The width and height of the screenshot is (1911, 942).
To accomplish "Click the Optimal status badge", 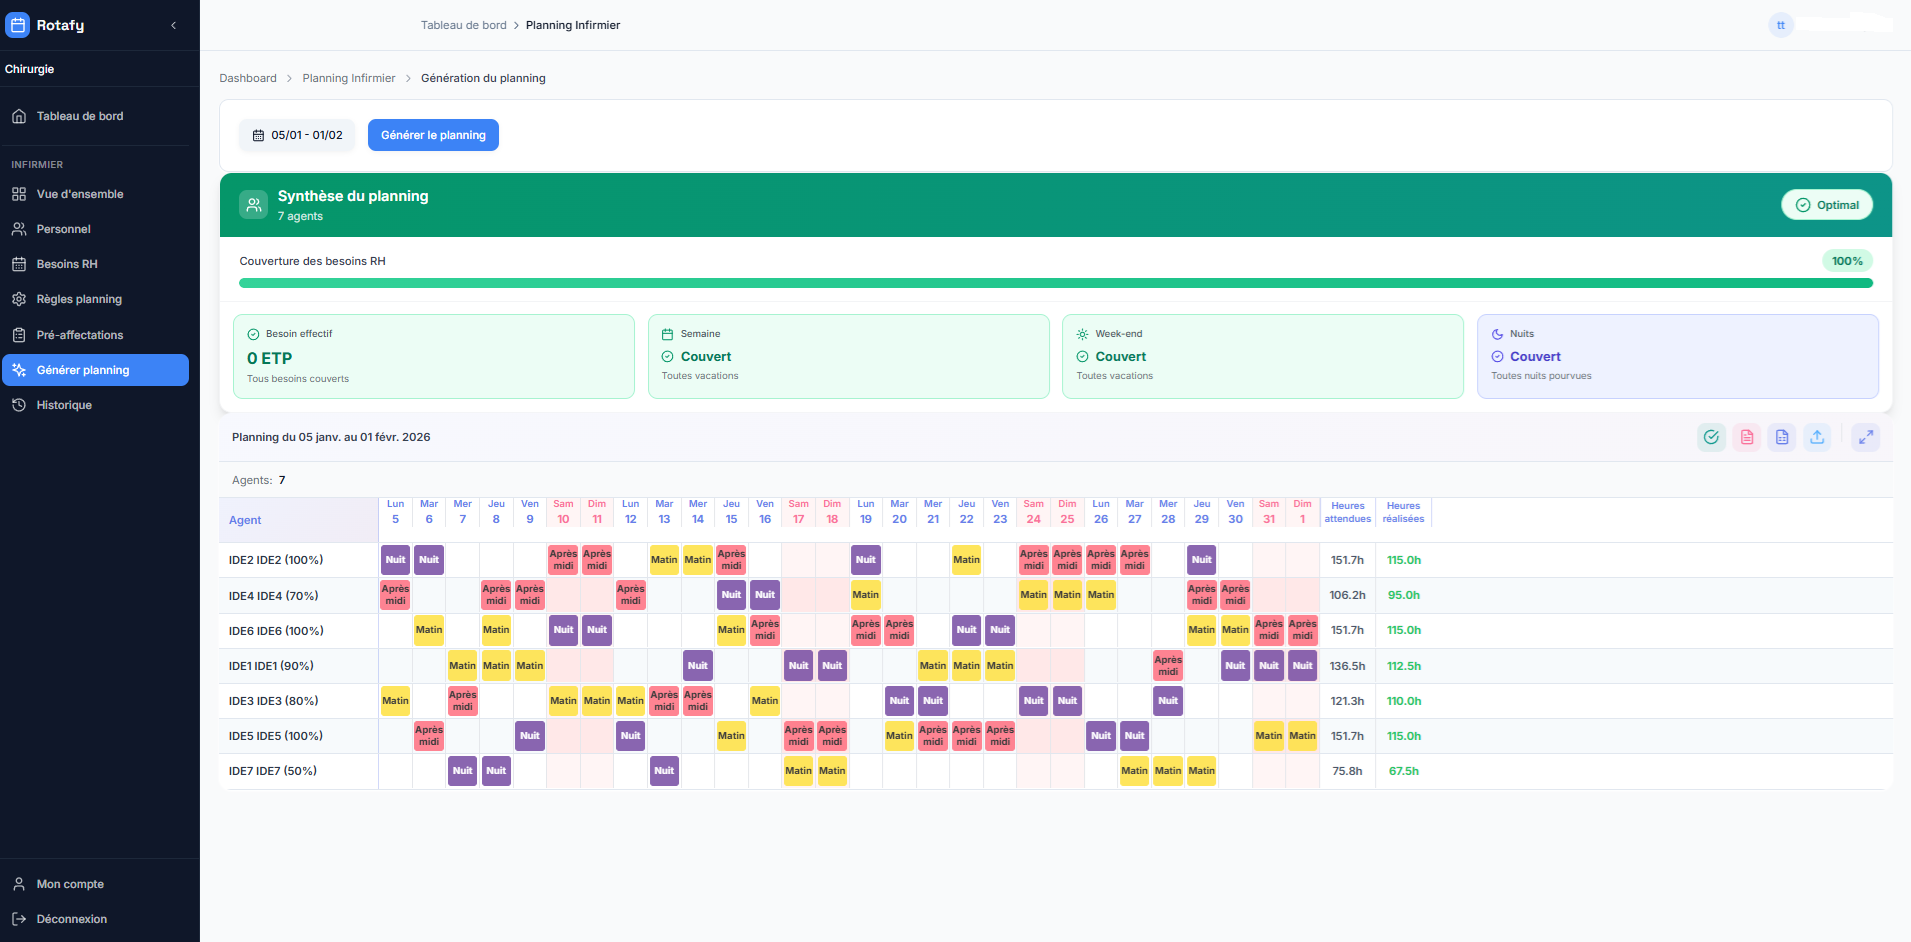I will [x=1826, y=205].
